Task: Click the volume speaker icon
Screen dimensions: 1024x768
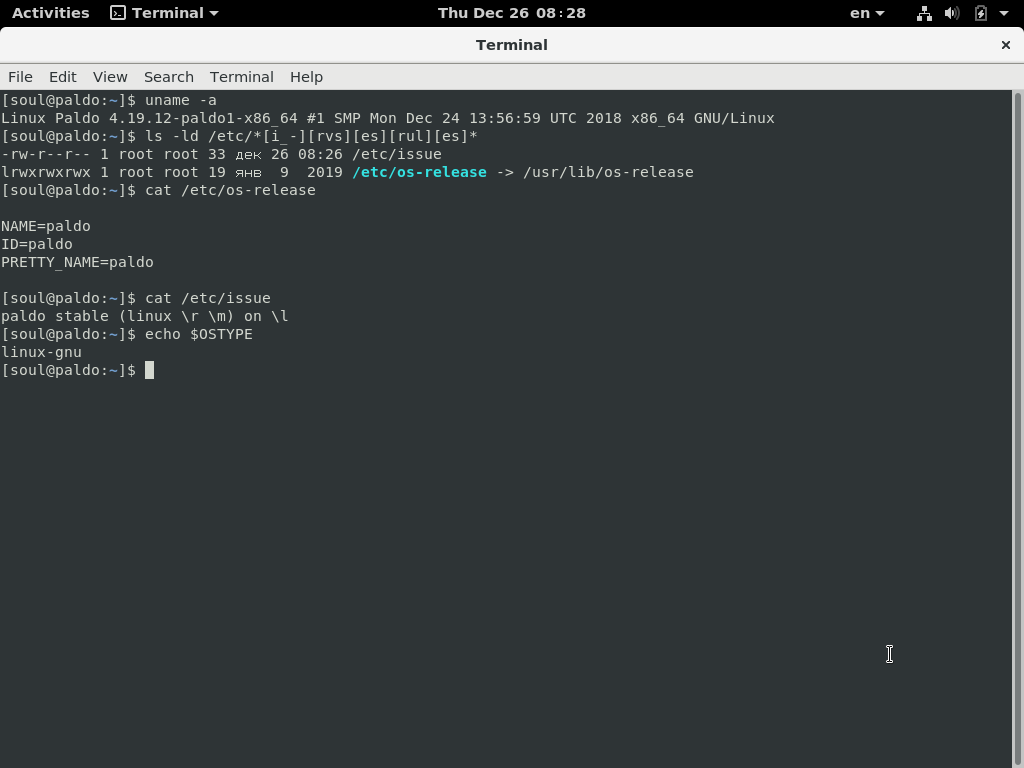Action: [952, 13]
